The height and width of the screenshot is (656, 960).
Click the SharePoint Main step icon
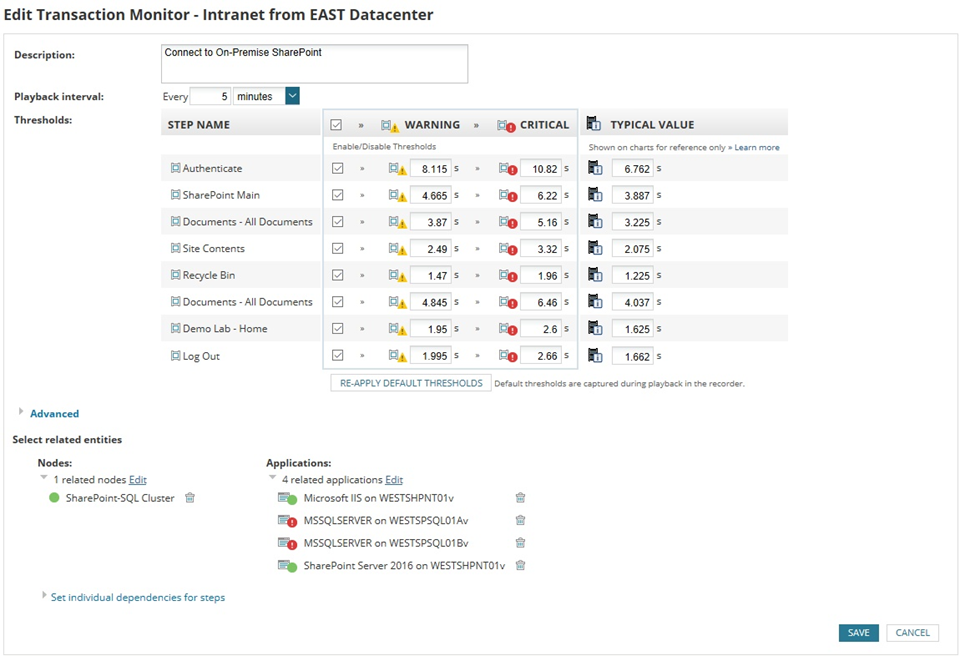tap(176, 195)
